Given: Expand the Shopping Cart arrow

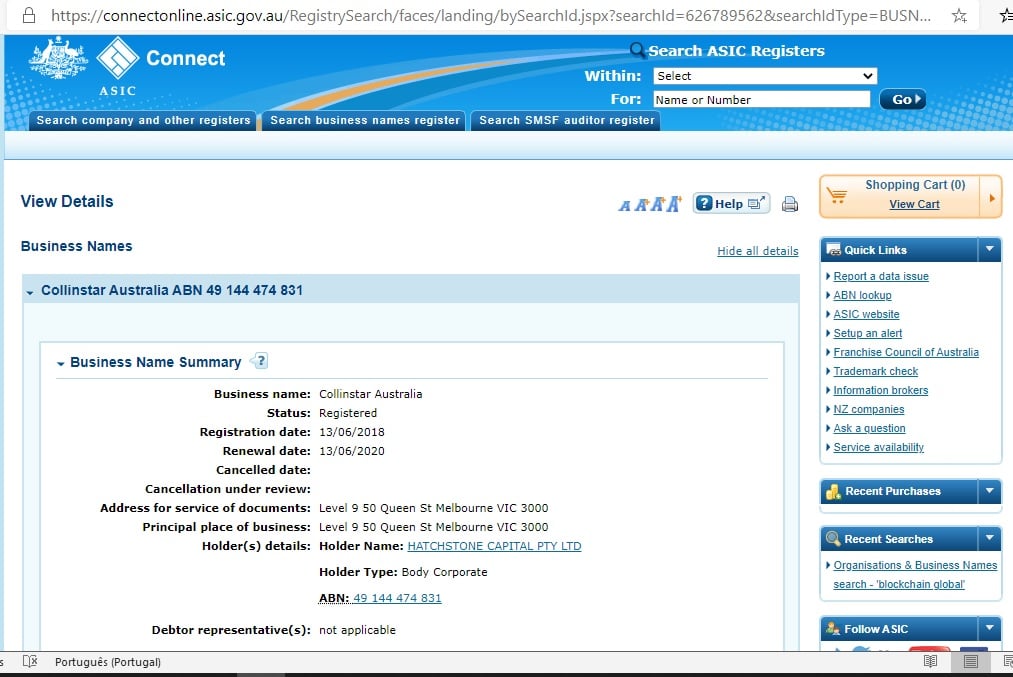Looking at the screenshot, I should pos(992,198).
